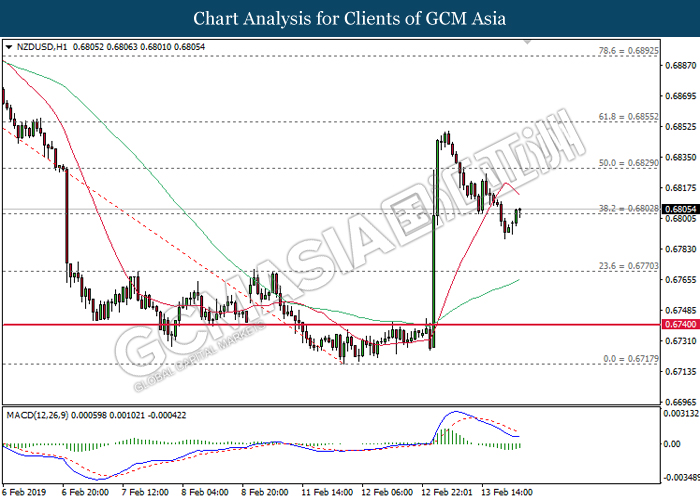700x500 pixels.
Task: Click the 0.0 = 0.67179 Fibonacci label
Action: click(x=630, y=358)
